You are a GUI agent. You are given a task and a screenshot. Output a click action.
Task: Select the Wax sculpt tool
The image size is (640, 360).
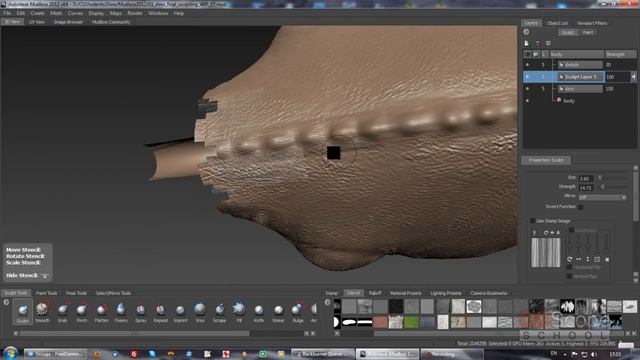pos(200,312)
